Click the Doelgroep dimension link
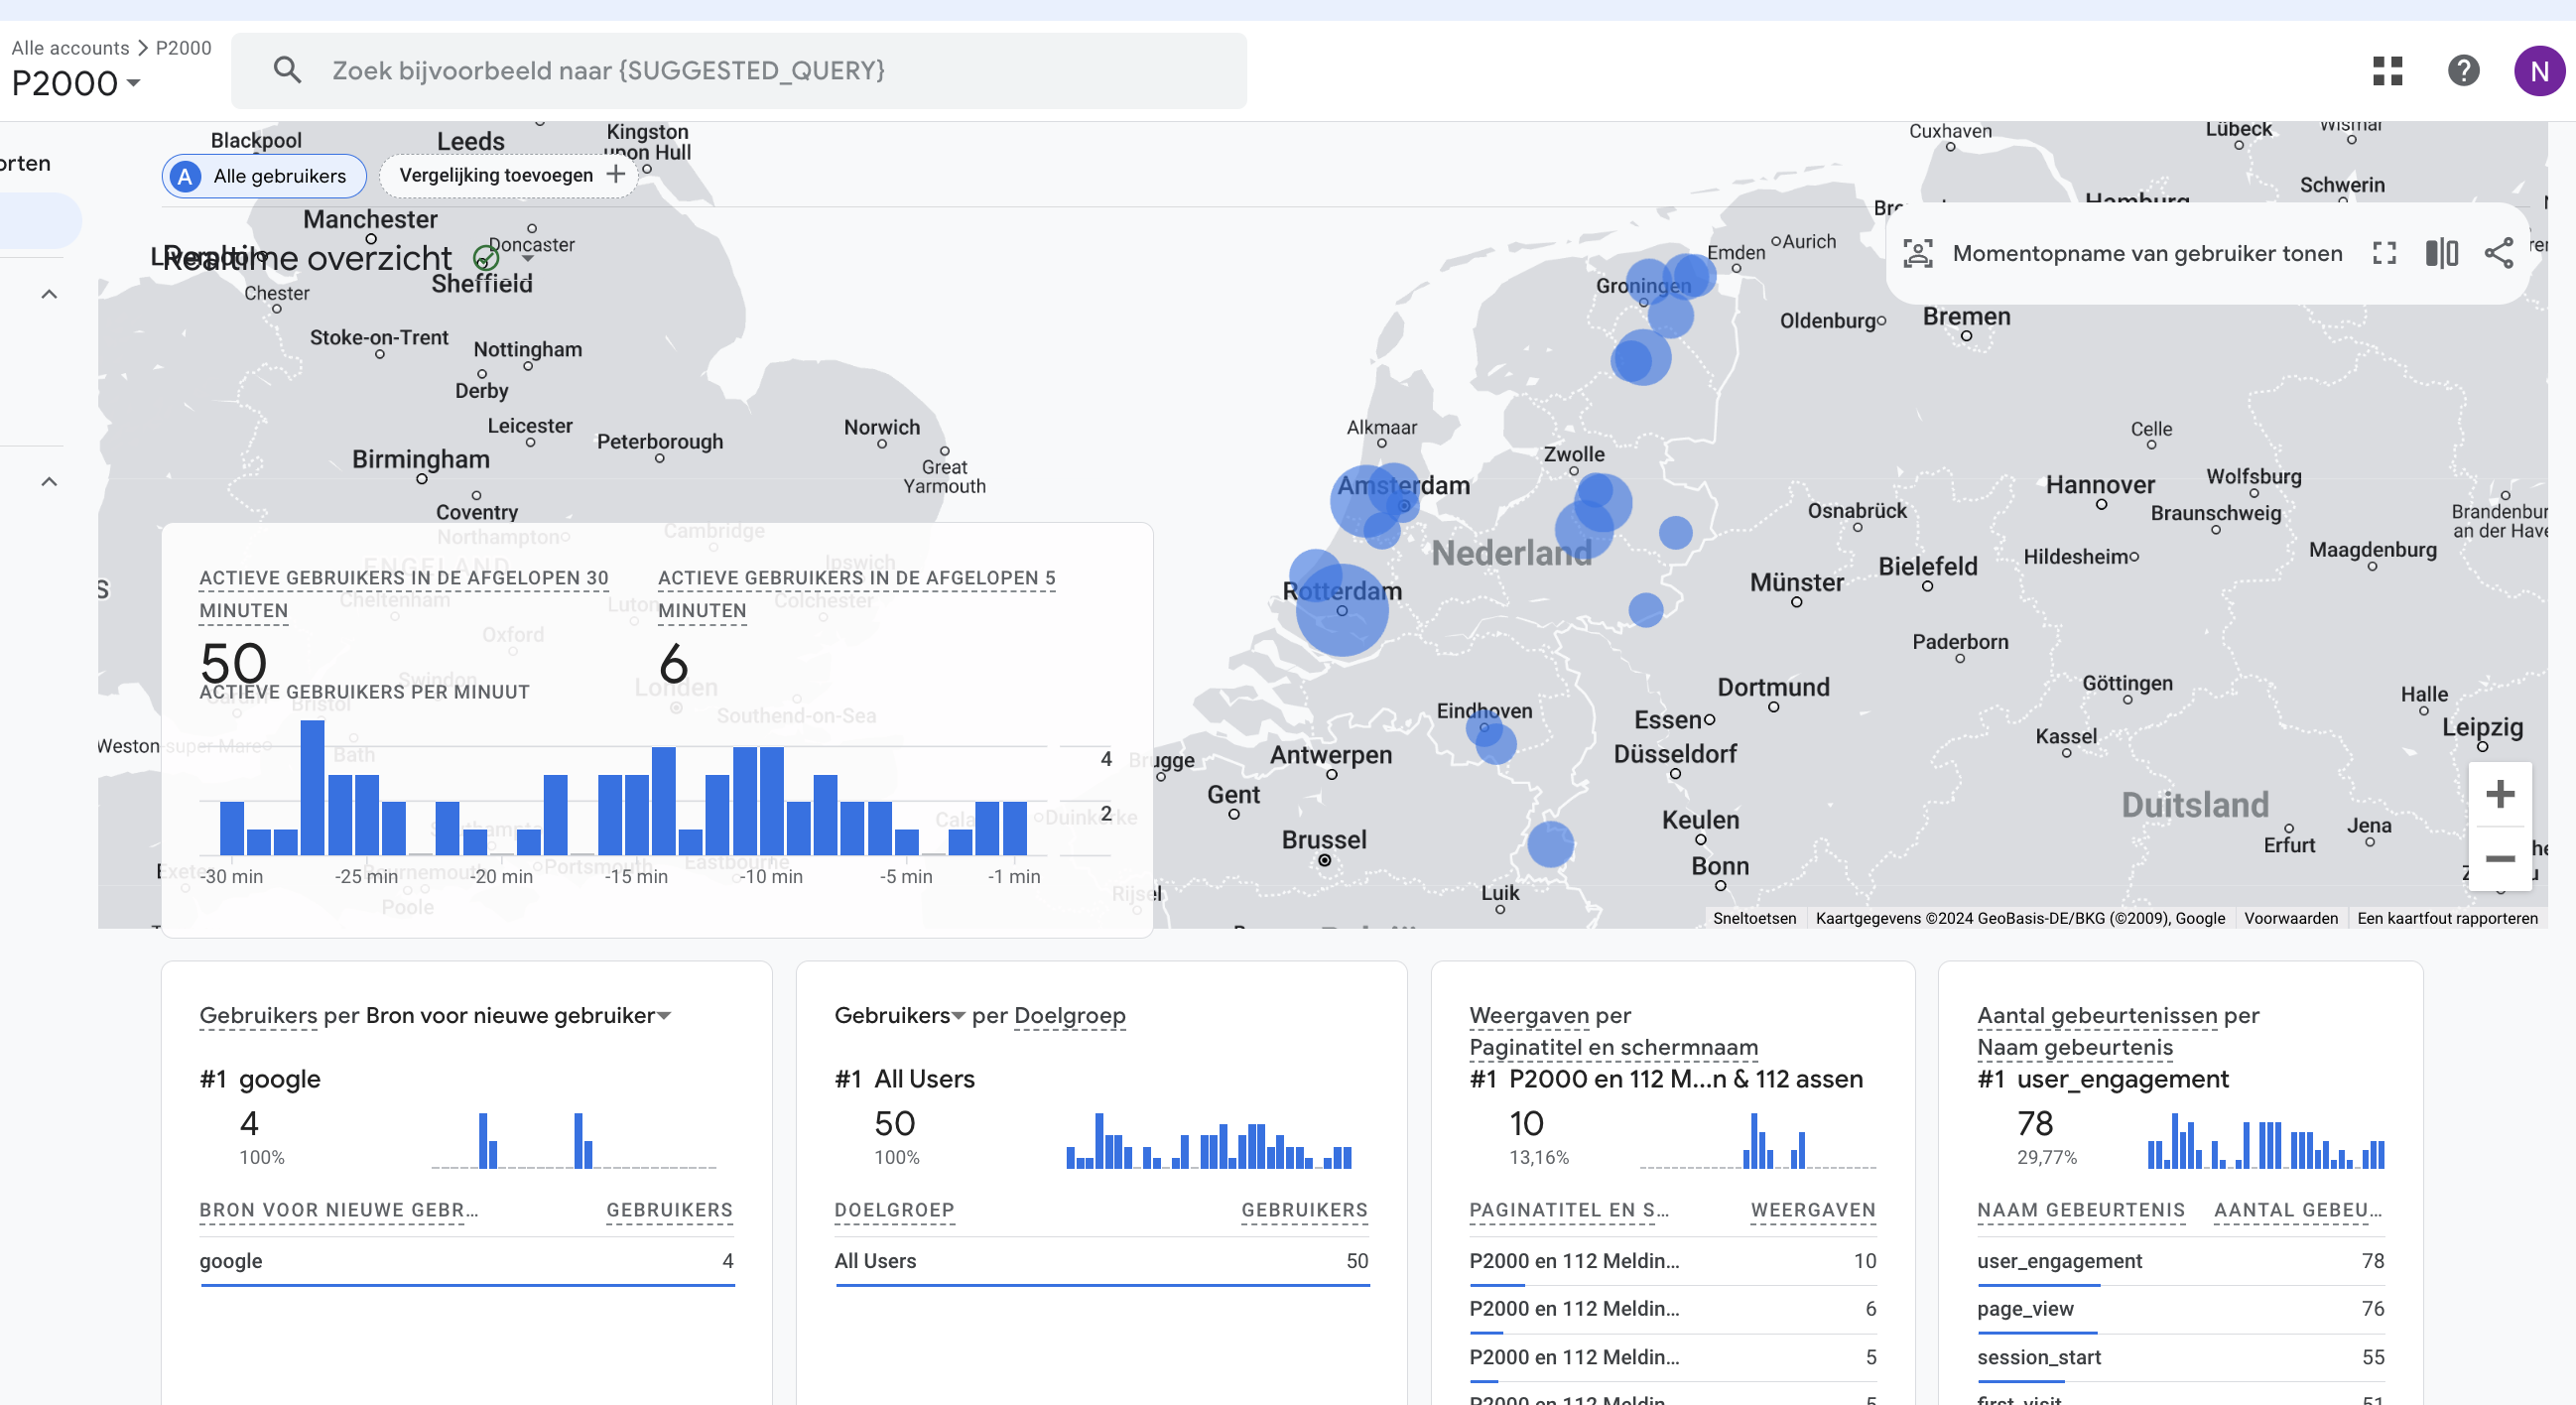 (x=1069, y=1015)
